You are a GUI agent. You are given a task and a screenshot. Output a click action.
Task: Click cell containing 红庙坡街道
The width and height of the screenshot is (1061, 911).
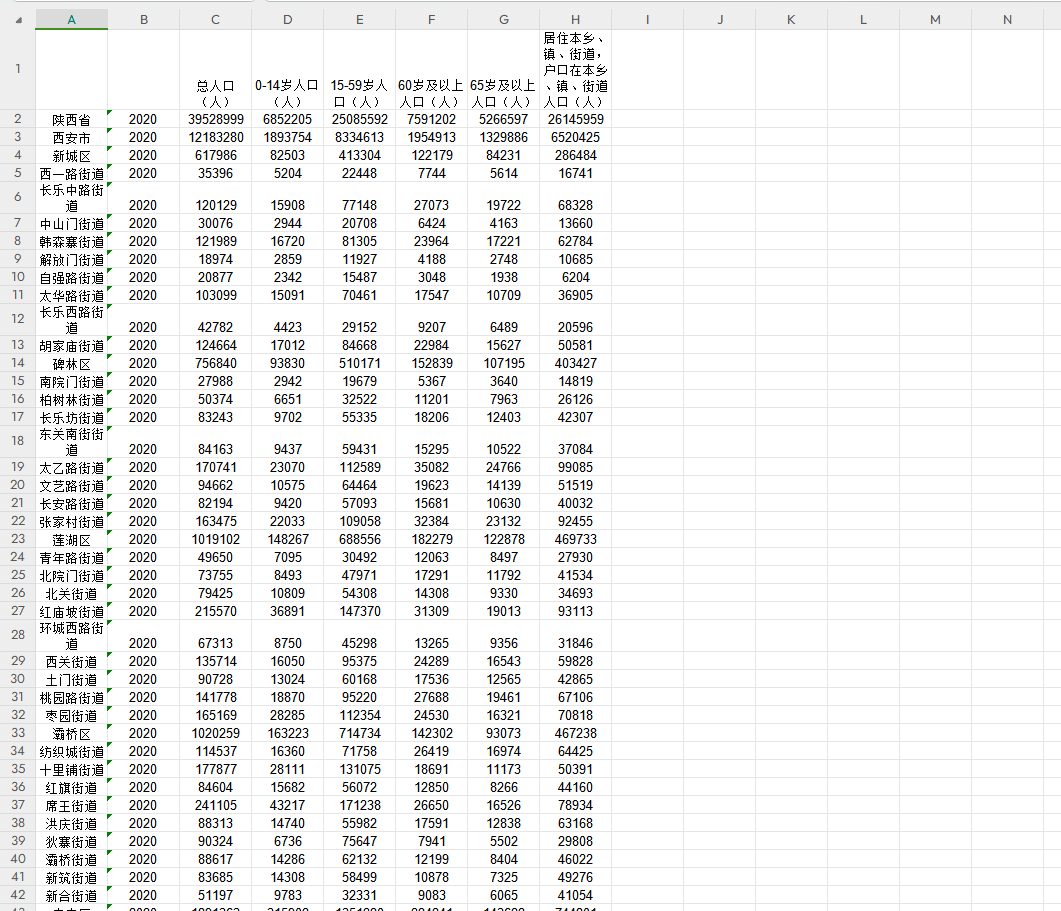coord(72,612)
